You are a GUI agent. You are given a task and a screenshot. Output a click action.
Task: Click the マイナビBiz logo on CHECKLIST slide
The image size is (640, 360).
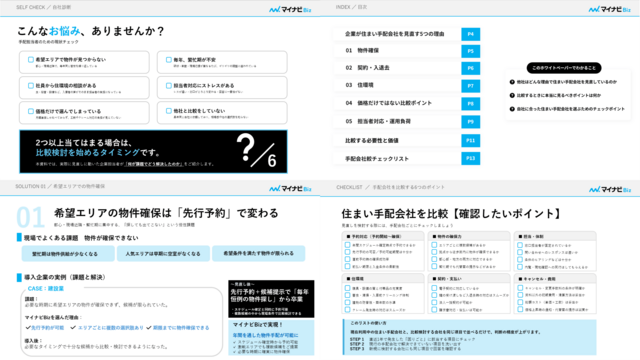click(x=610, y=189)
